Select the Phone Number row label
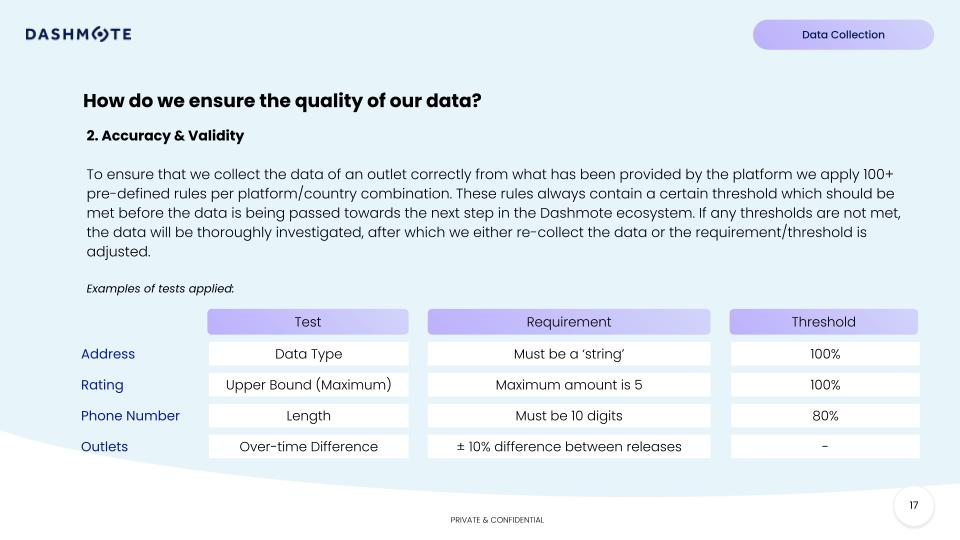The width and height of the screenshot is (960, 540). coord(130,416)
